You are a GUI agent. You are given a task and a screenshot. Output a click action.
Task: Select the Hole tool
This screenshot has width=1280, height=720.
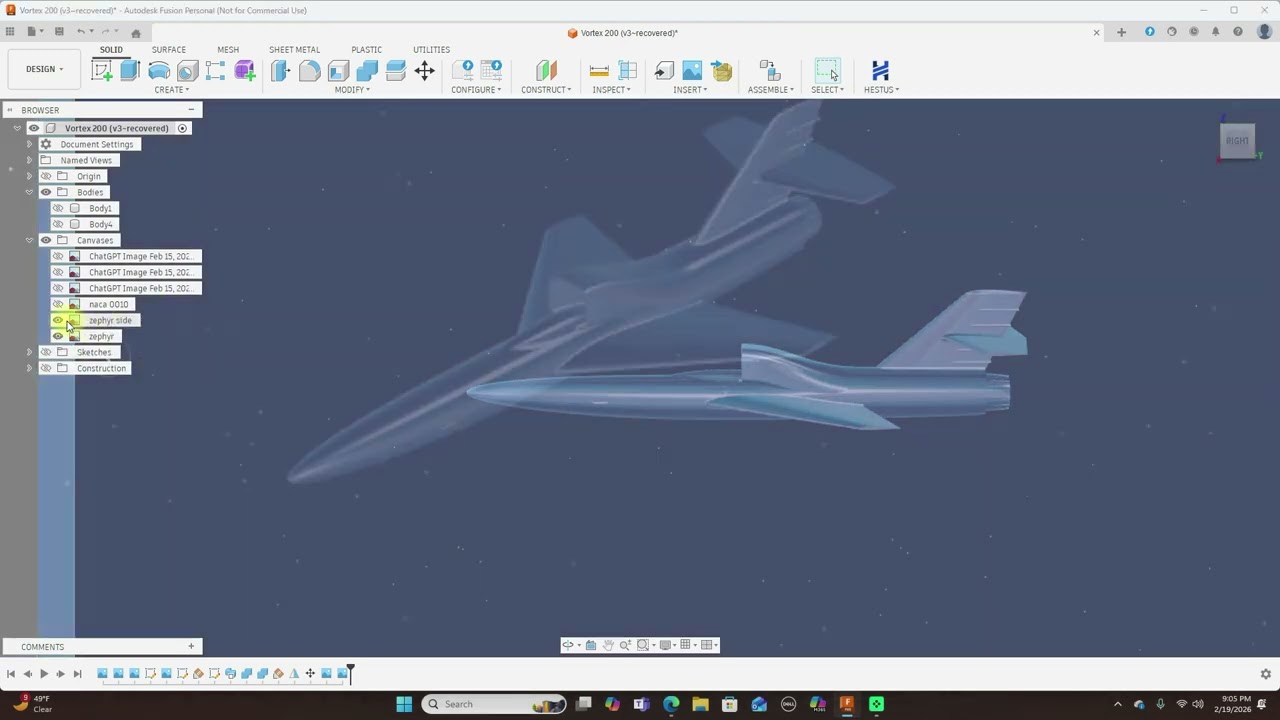click(x=187, y=70)
